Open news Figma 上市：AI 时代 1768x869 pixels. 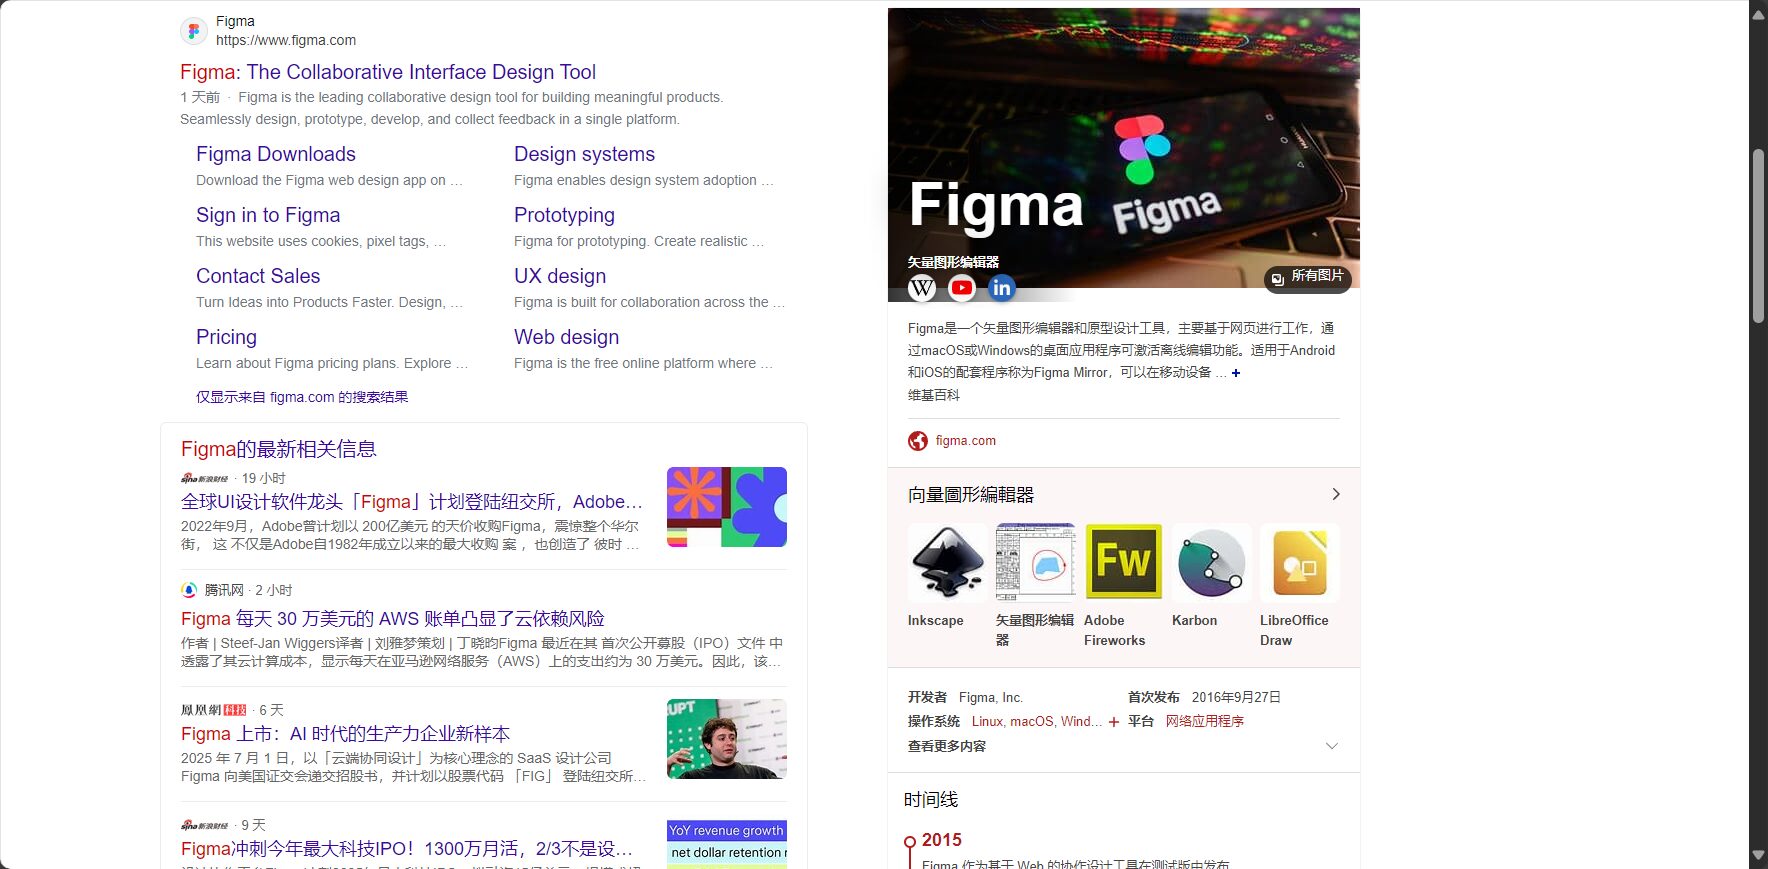pyautogui.click(x=345, y=734)
